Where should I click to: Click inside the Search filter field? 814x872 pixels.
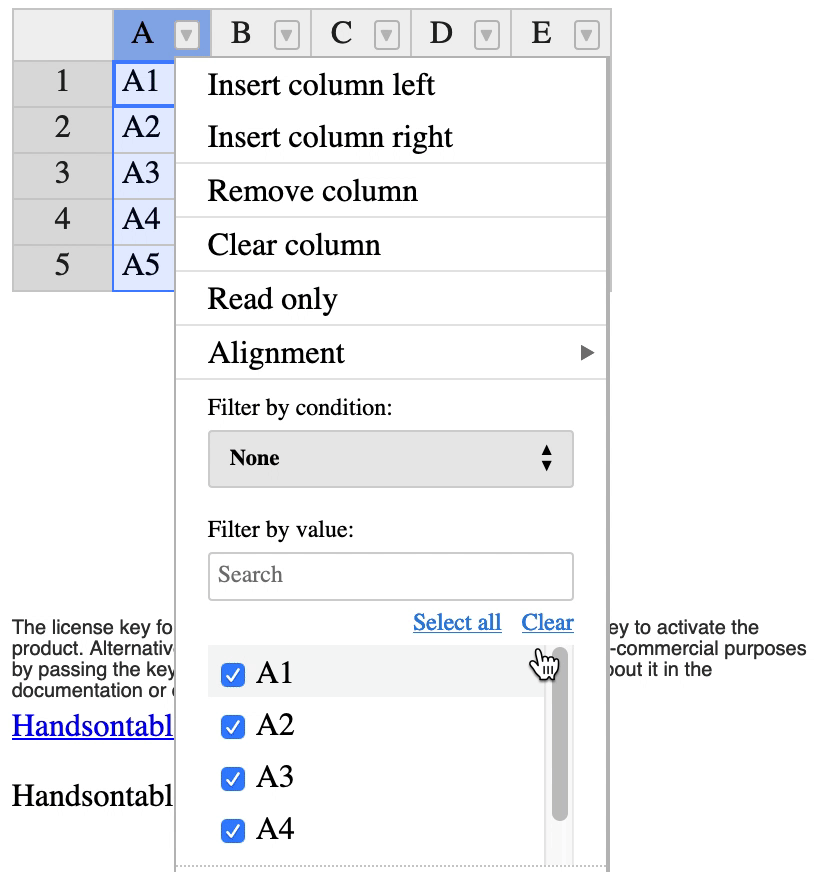point(390,576)
